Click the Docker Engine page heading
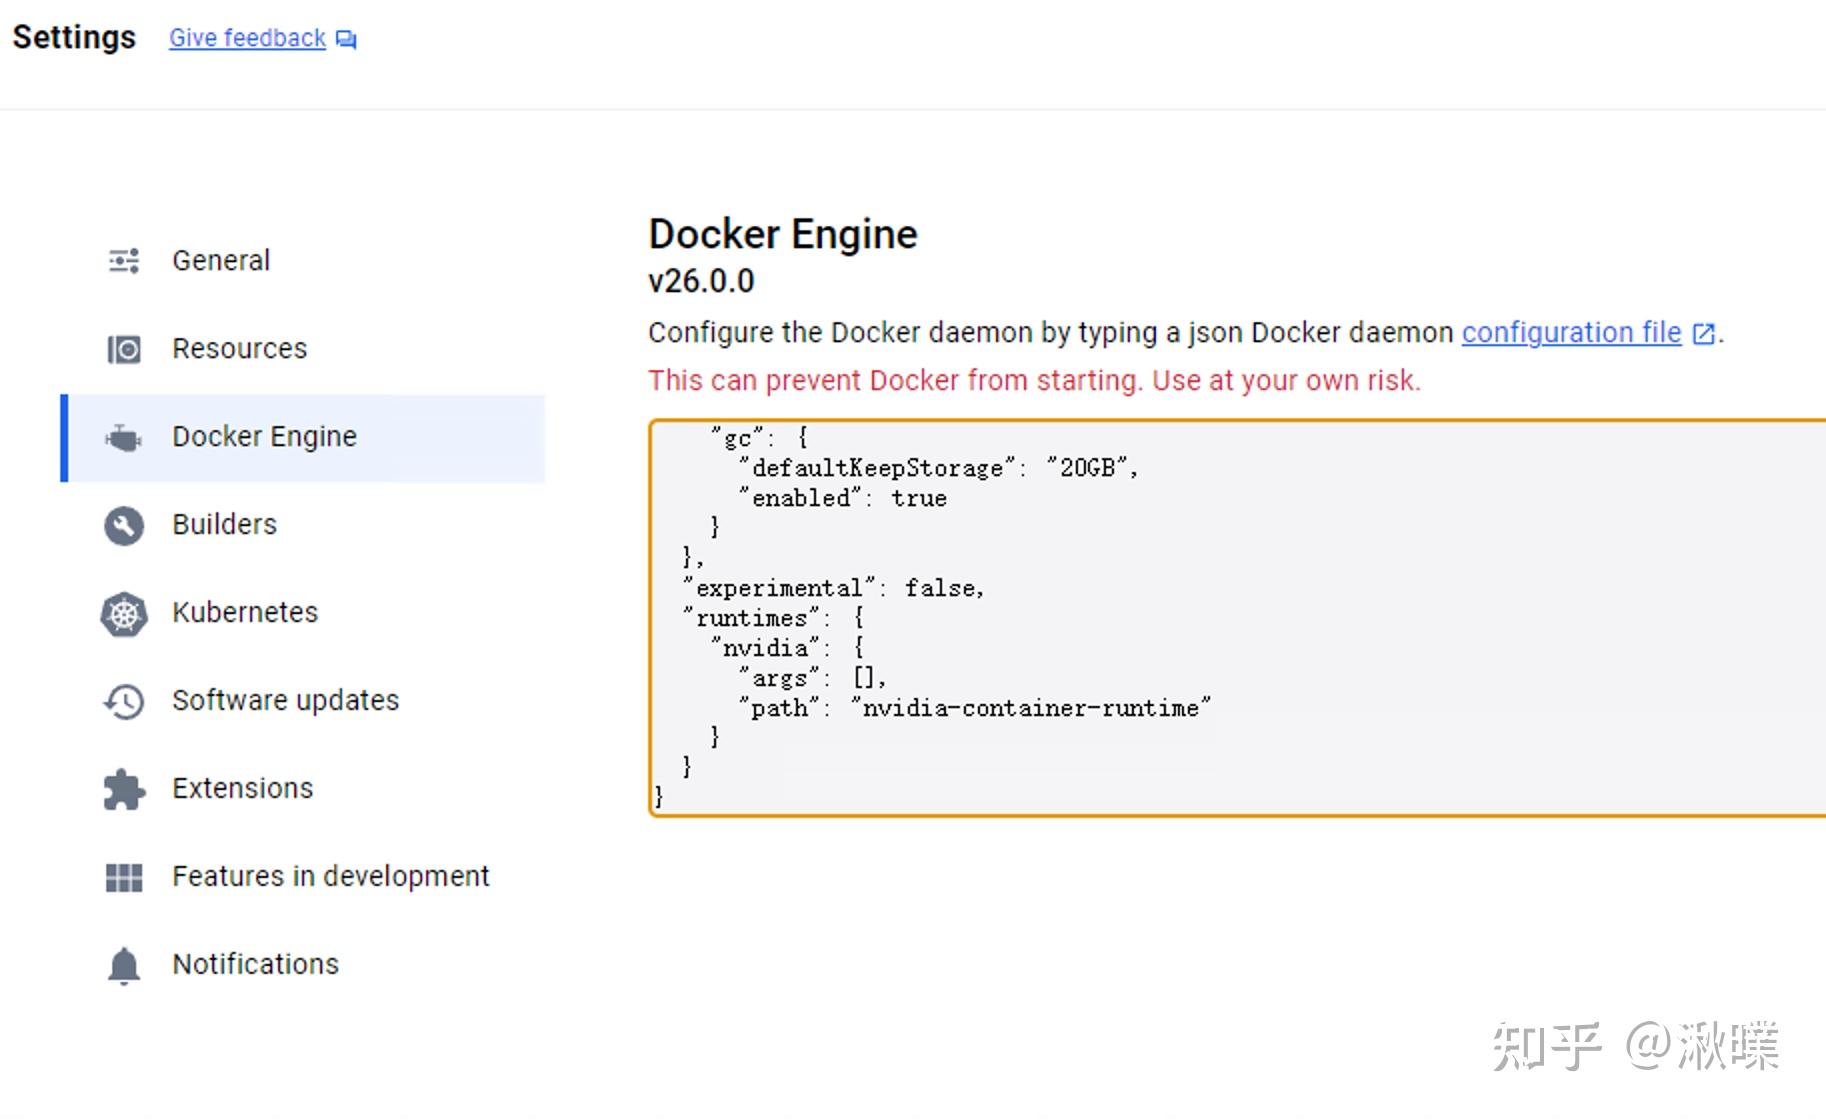The width and height of the screenshot is (1826, 1120). tap(783, 234)
